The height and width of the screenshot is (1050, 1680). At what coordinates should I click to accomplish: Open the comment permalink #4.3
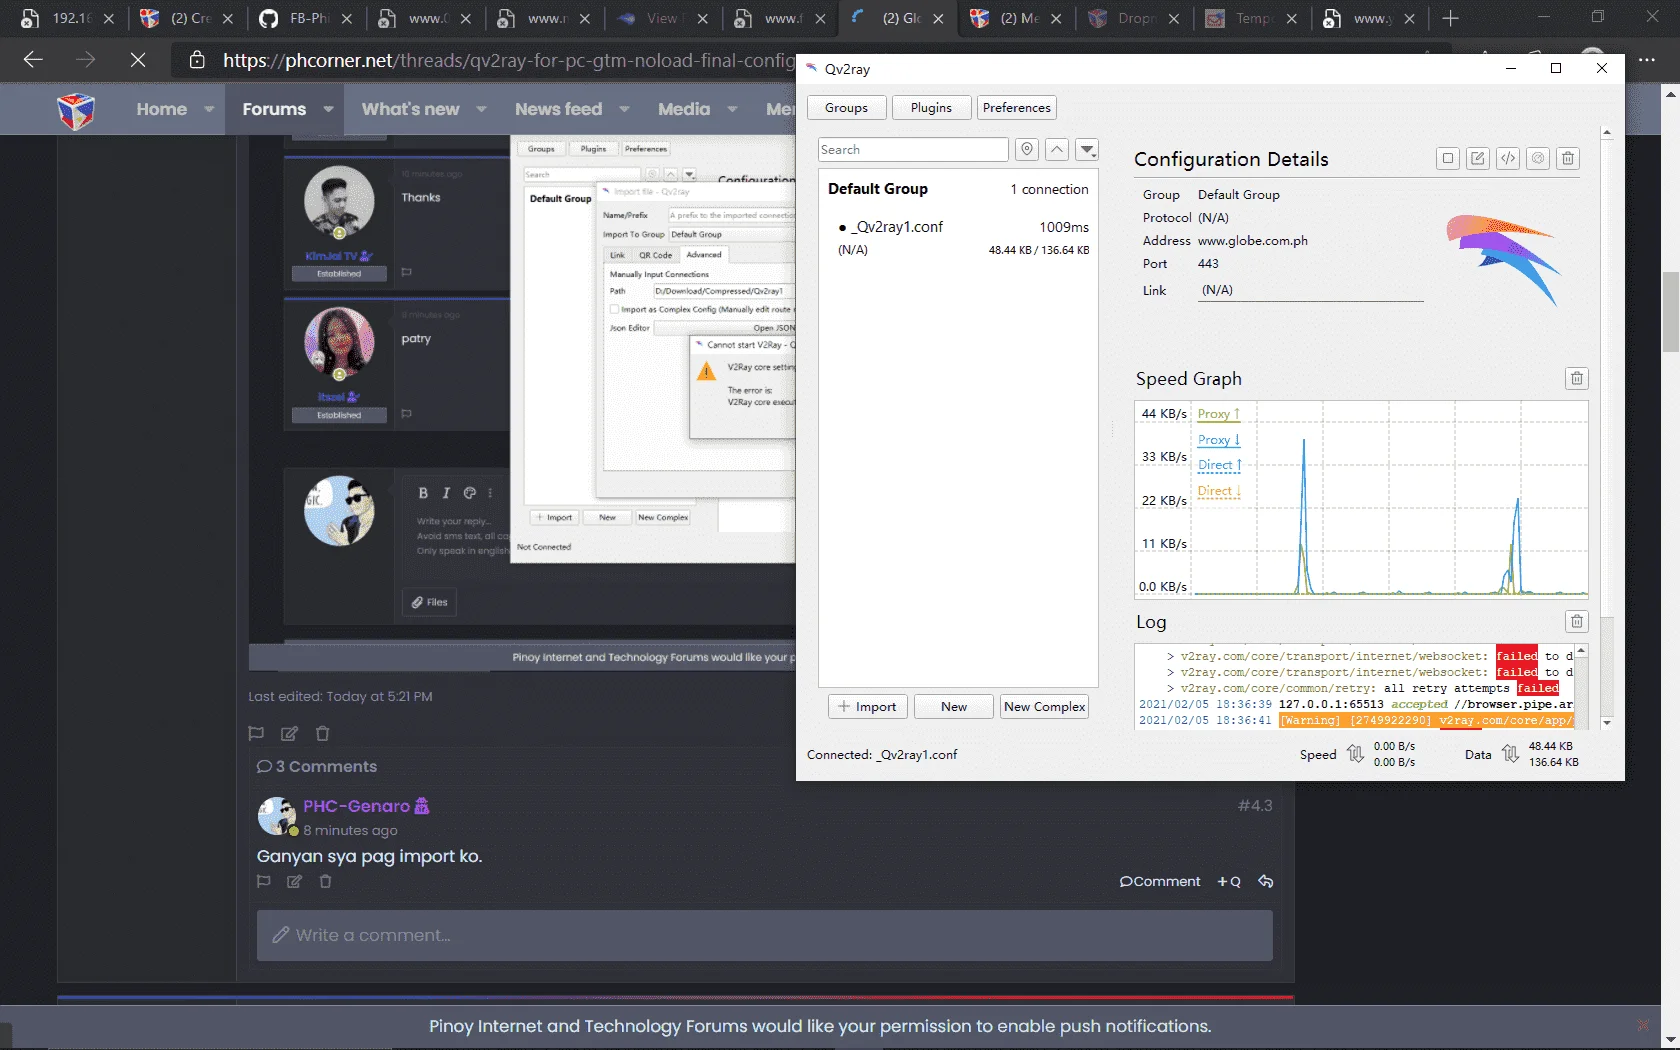click(1255, 806)
